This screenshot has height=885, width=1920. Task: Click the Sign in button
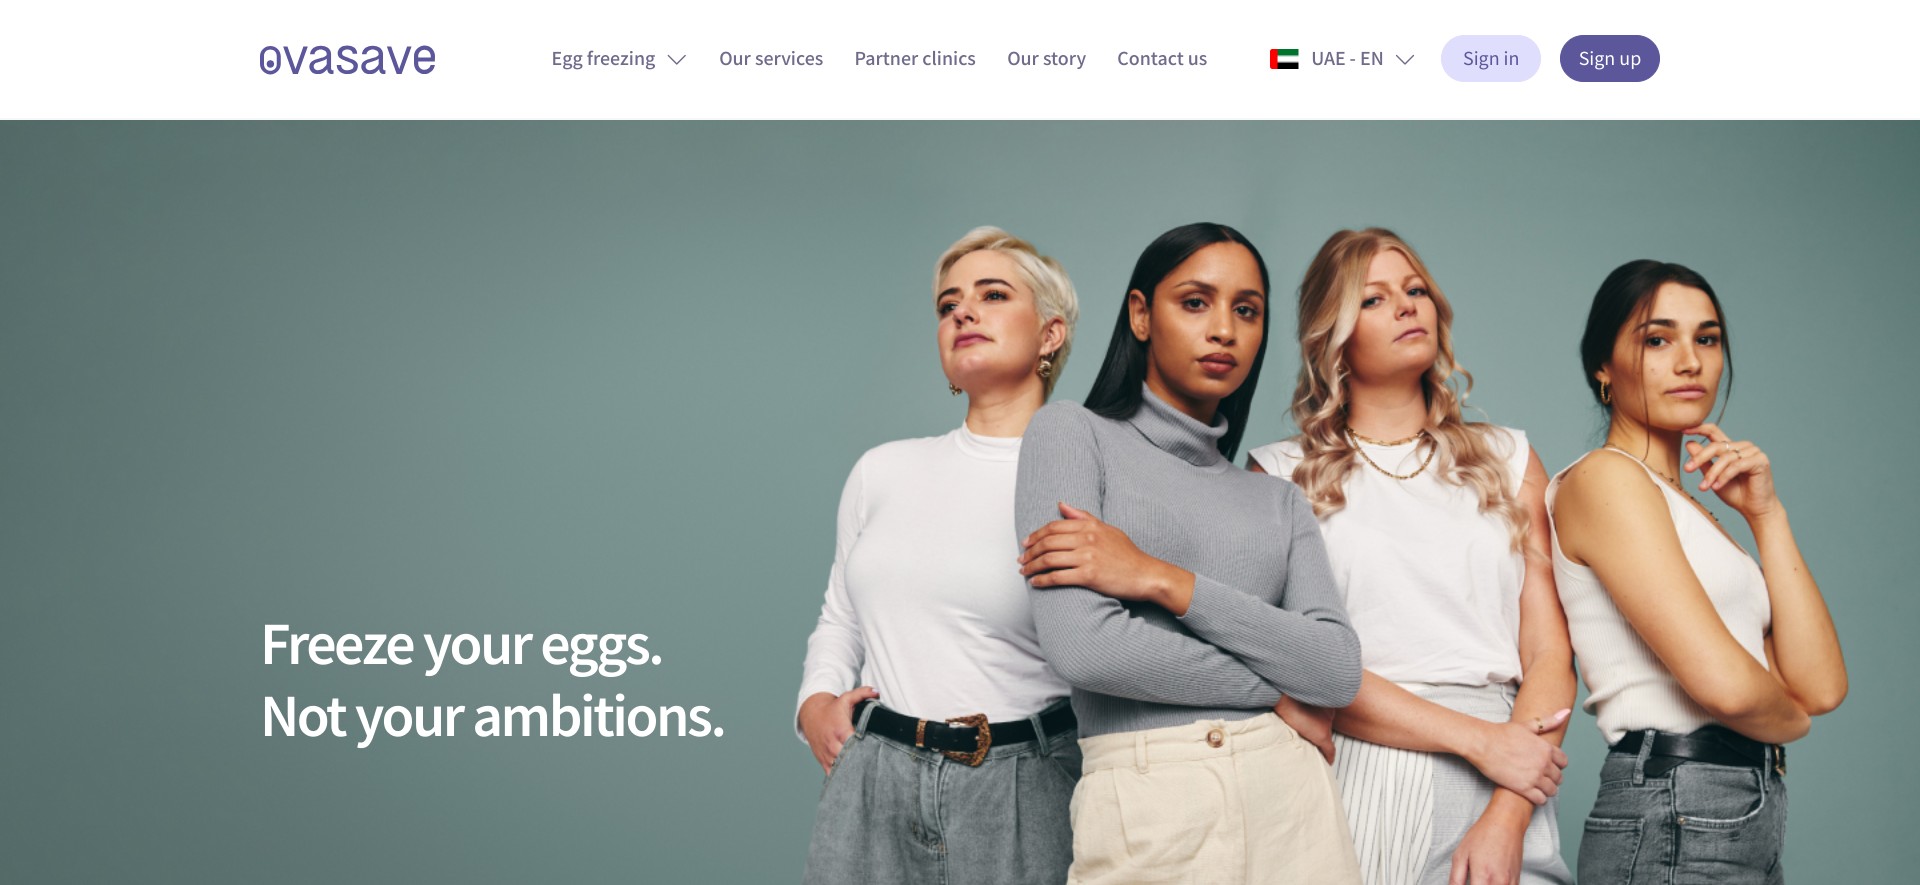pos(1491,59)
